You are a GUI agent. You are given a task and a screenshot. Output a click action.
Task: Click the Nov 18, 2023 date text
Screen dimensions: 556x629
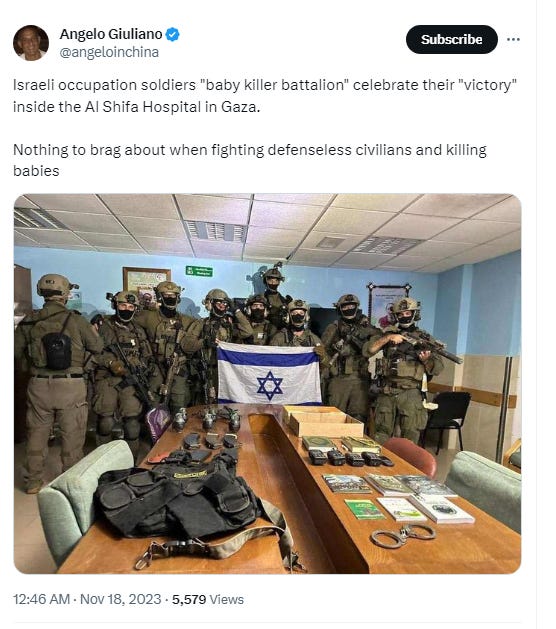[120, 599]
